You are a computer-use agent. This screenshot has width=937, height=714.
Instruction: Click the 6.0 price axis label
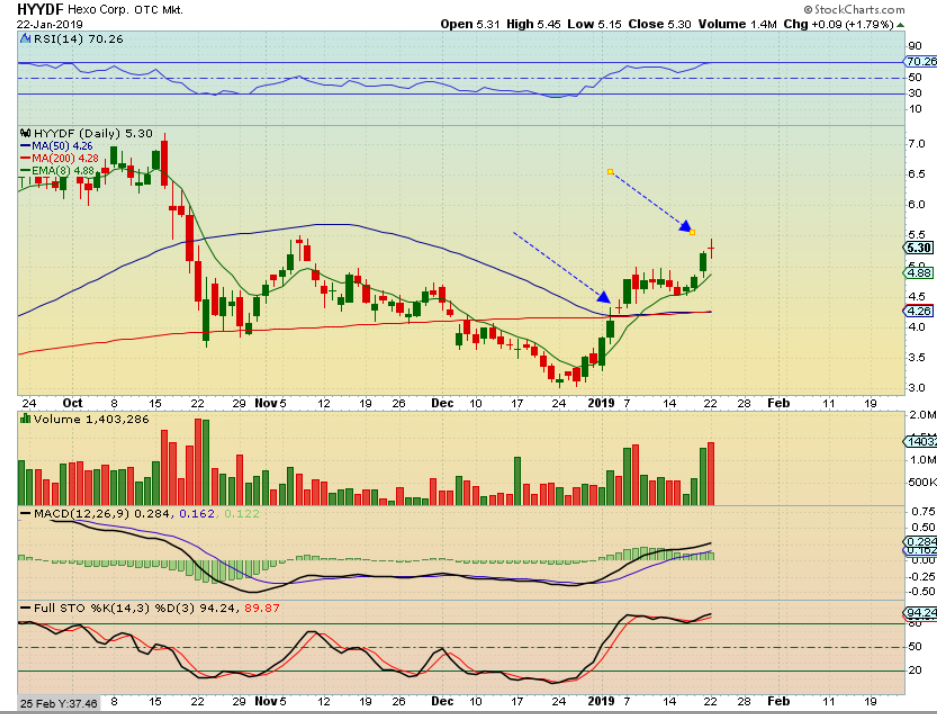pyautogui.click(x=917, y=205)
